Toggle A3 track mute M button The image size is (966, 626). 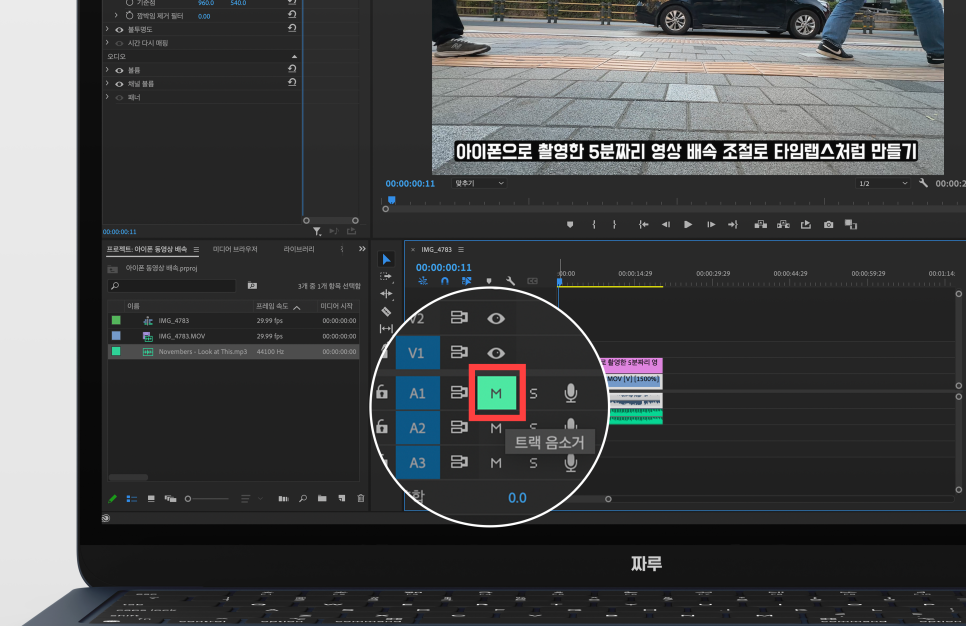[x=496, y=463]
